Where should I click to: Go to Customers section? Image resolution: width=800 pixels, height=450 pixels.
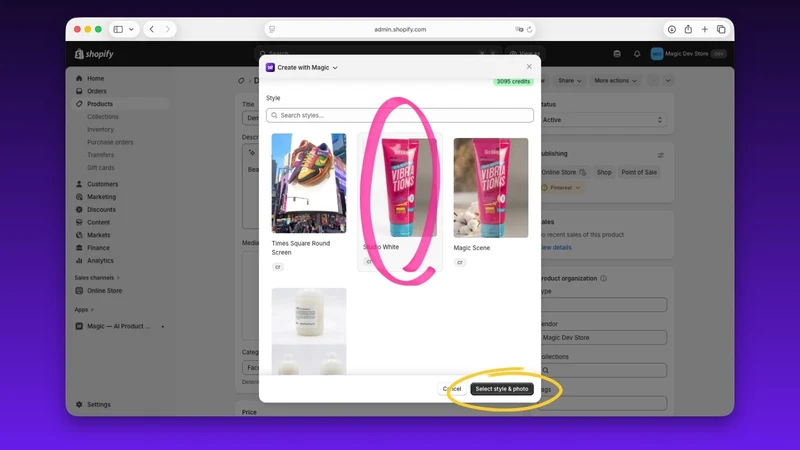point(102,184)
